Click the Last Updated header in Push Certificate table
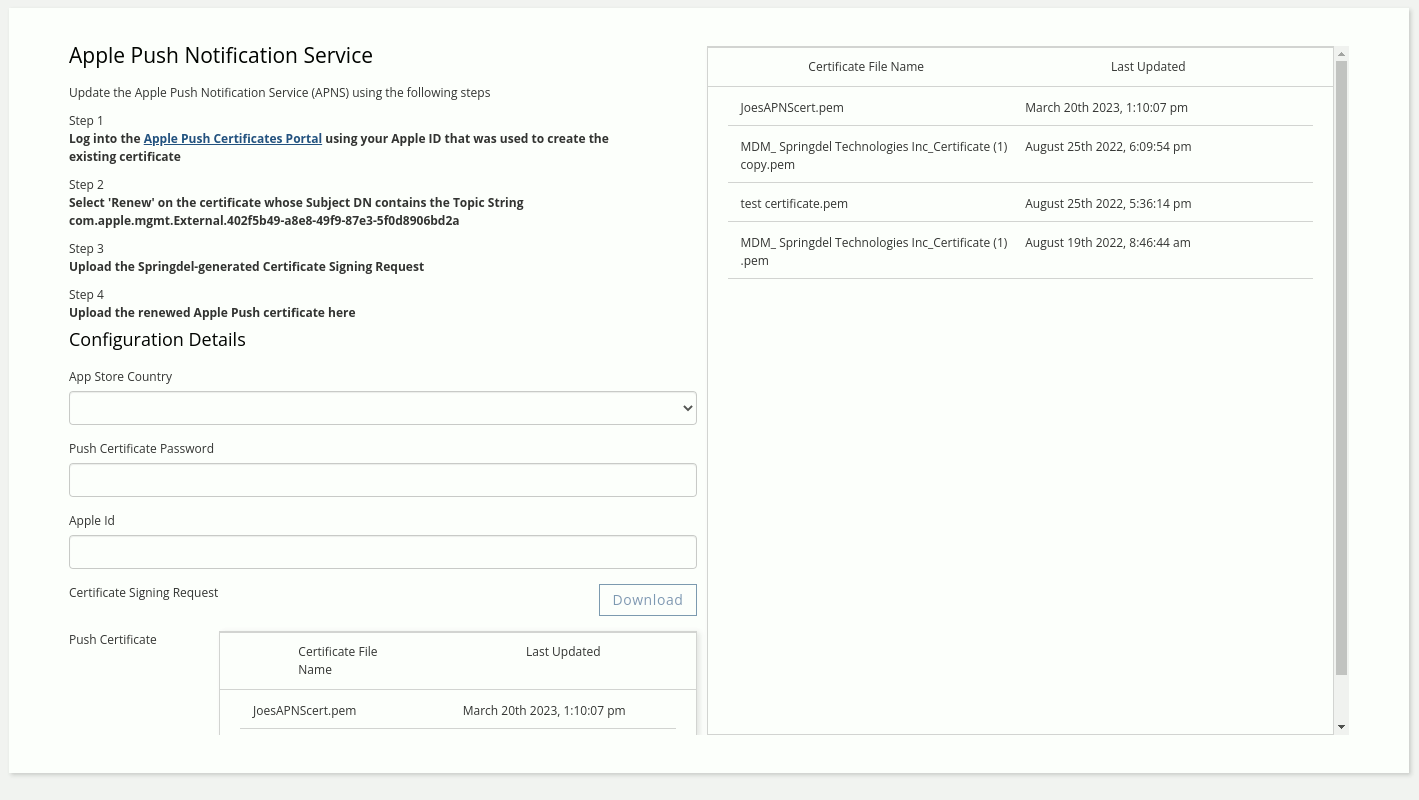1419x800 pixels. tap(562, 651)
